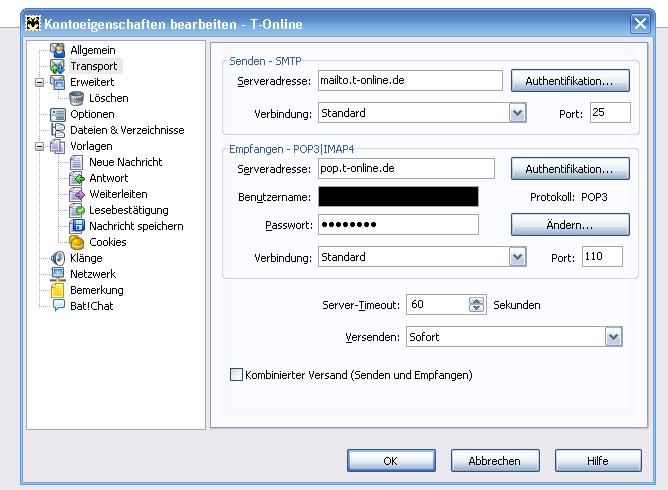The height and width of the screenshot is (490, 668).
Task: Select Neue Nachricht template entry
Action: (126, 162)
